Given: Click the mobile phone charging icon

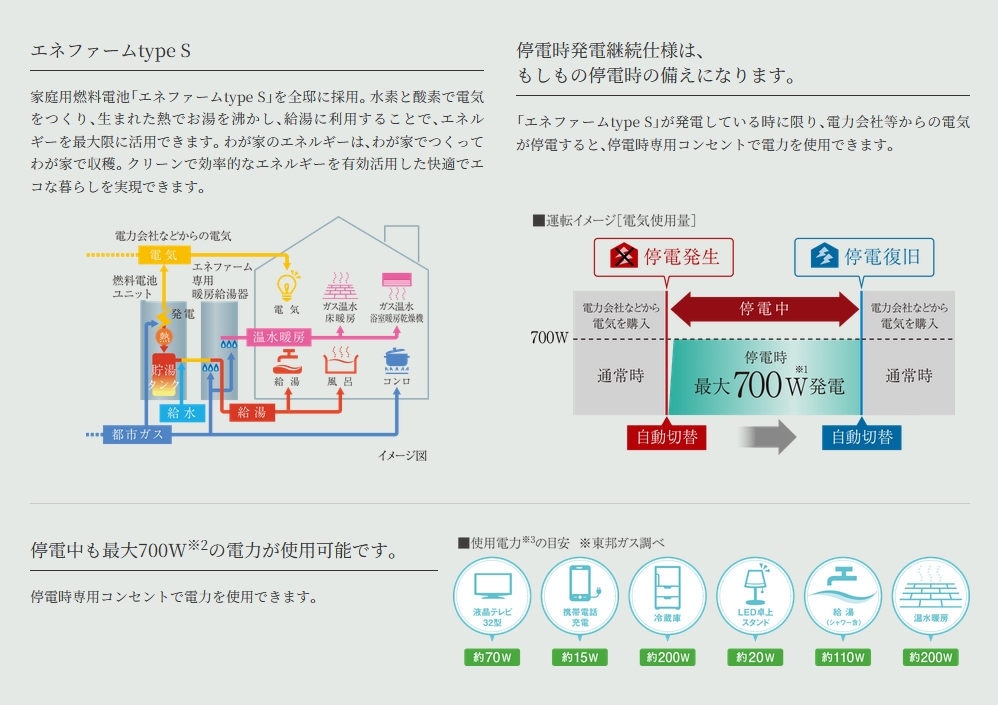Looking at the screenshot, I should (x=580, y=596).
